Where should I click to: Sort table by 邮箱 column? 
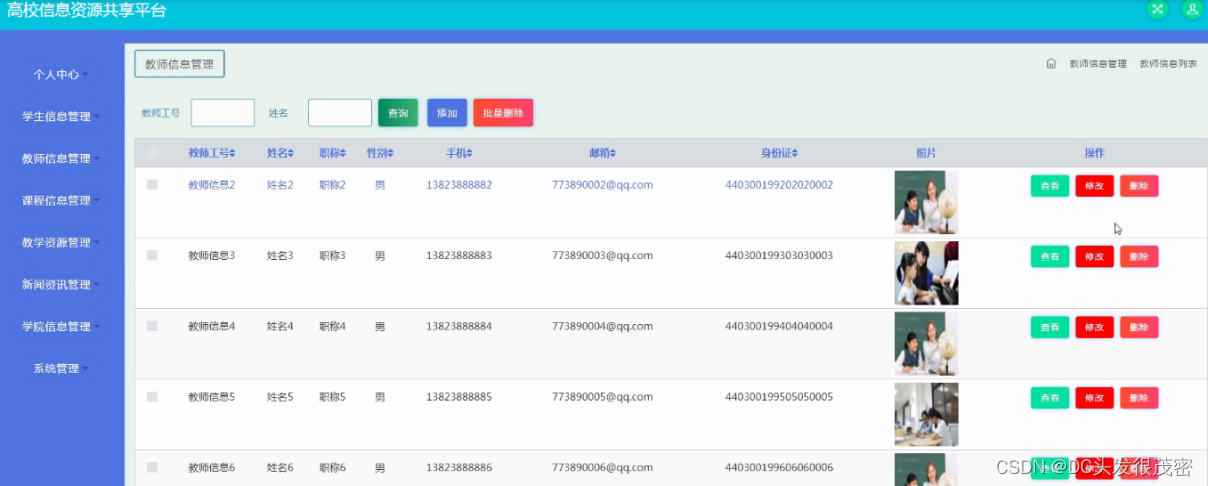[602, 153]
